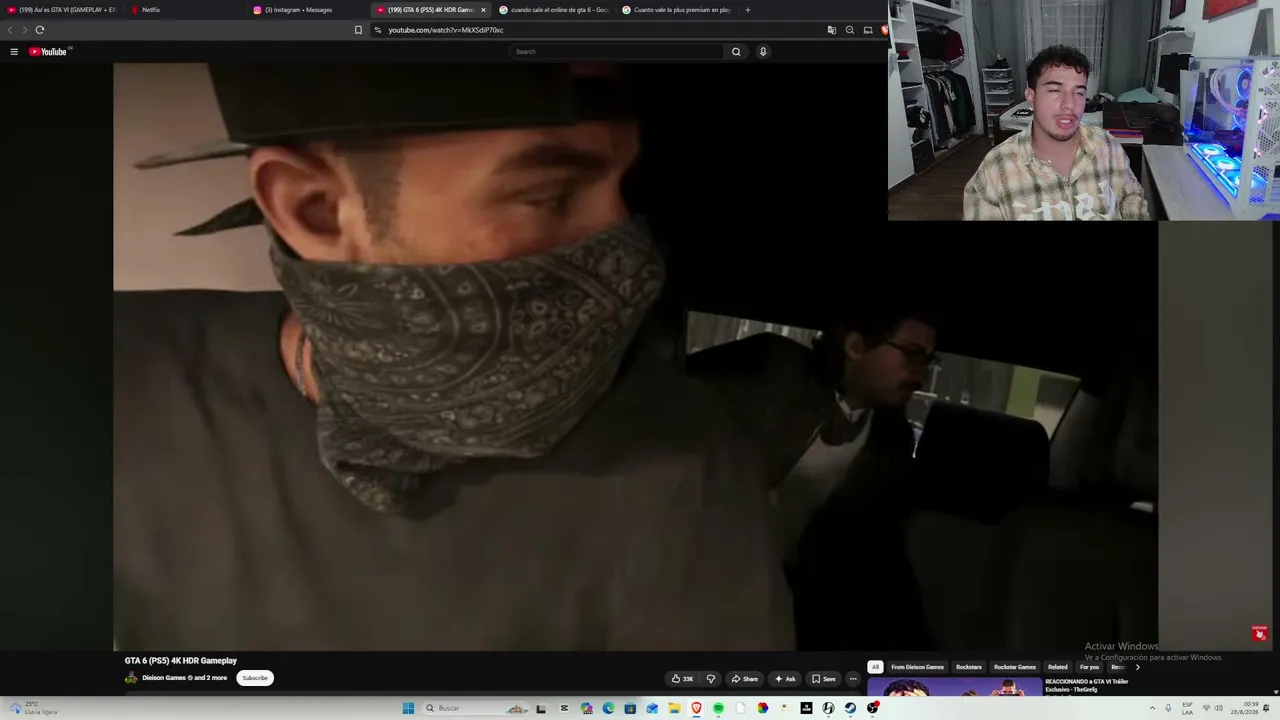
Task: Click the video title 'GTA 6 (PS5) 4K HDR Gameplay'
Action: click(x=181, y=661)
